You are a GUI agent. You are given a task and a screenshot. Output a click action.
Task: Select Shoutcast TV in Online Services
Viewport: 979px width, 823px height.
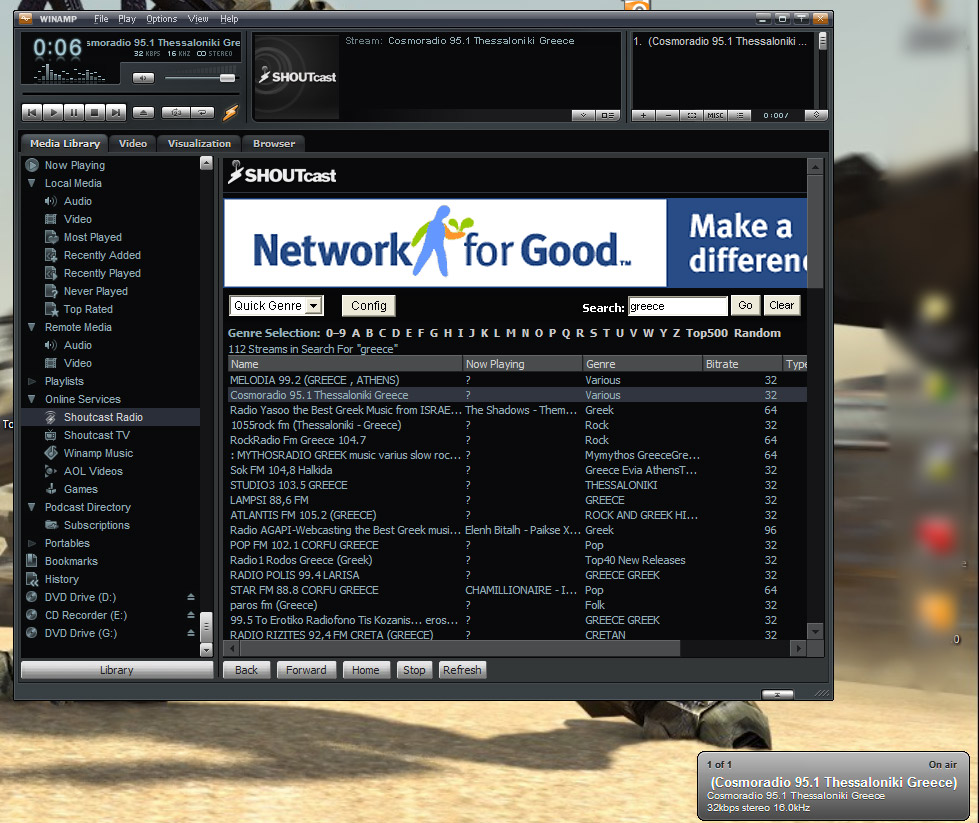click(x=97, y=435)
